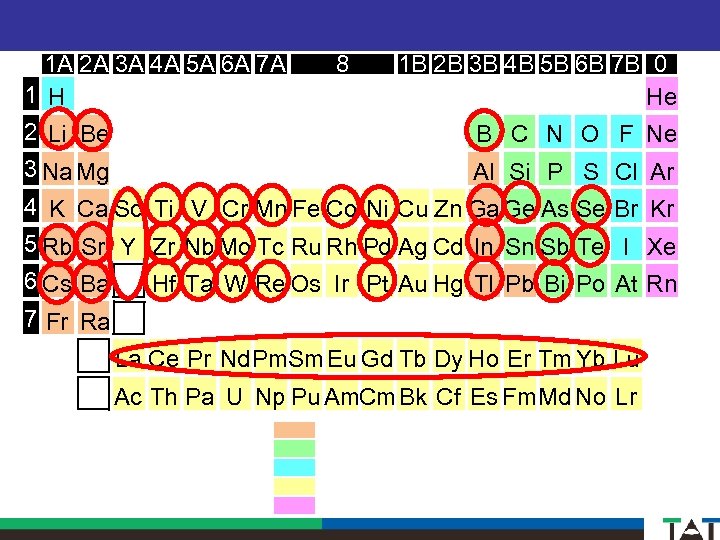This screenshot has width=720, height=540.
Task: Click the cyan legend color swatch
Action: [x=294, y=467]
